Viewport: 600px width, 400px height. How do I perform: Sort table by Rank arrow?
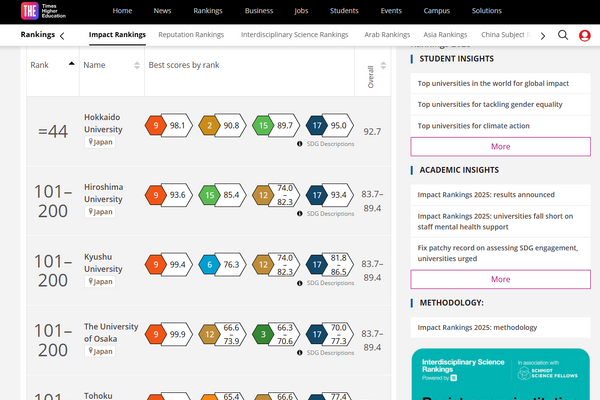click(72, 64)
